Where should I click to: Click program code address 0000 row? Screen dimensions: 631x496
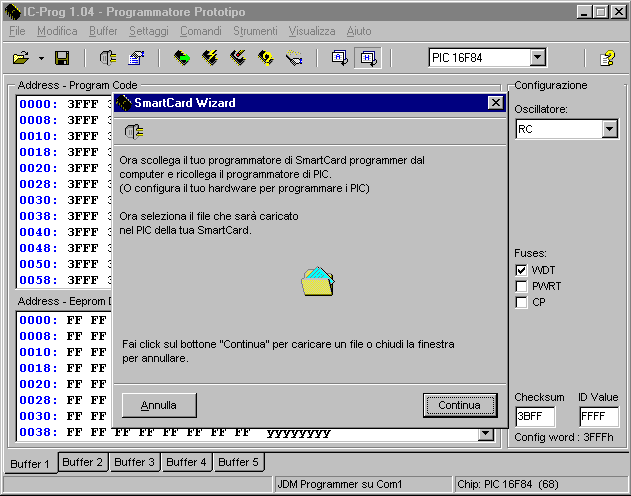click(x=64, y=104)
